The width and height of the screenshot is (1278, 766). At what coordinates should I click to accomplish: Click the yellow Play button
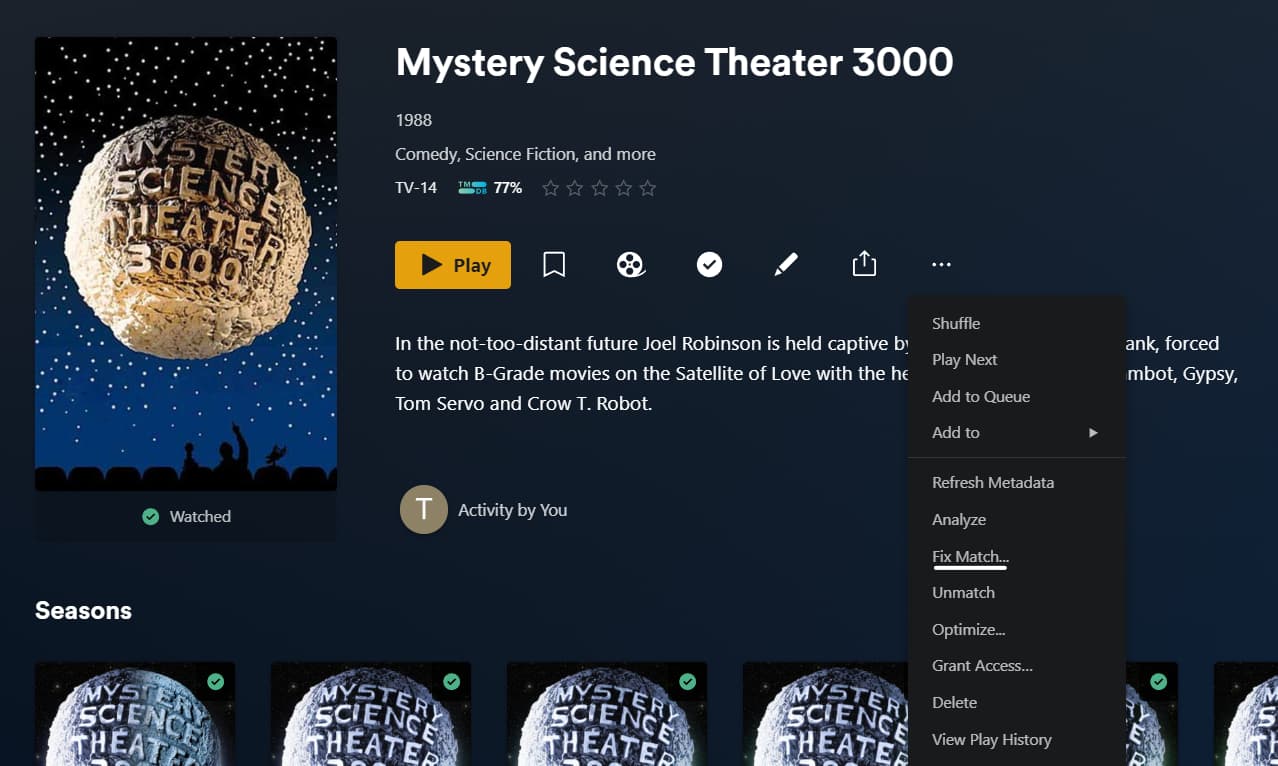tap(453, 265)
